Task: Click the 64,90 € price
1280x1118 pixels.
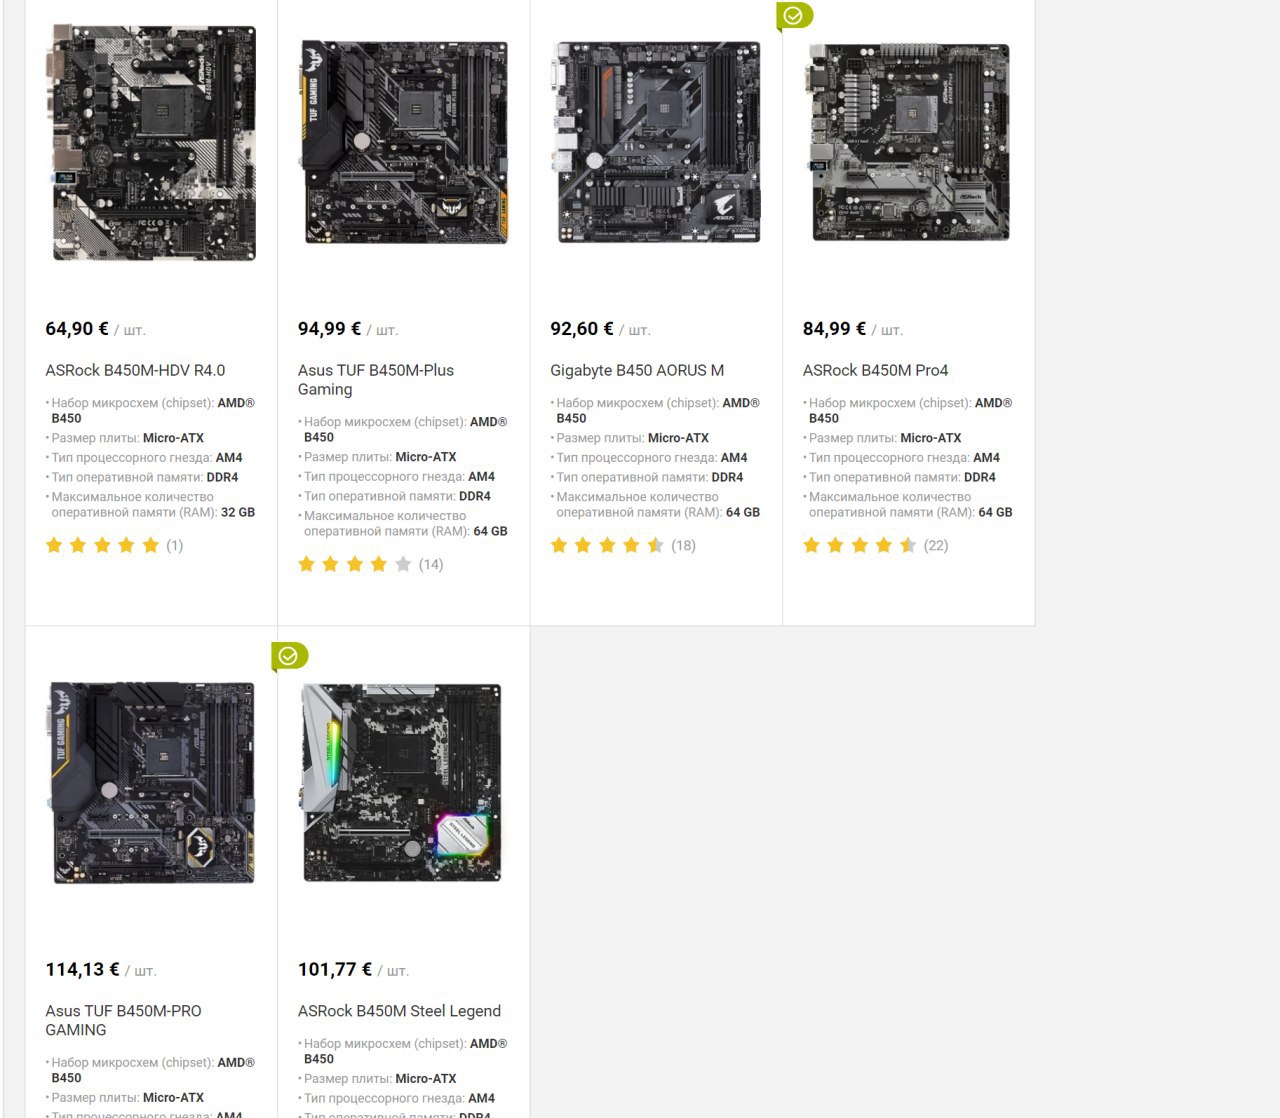Action: point(77,329)
